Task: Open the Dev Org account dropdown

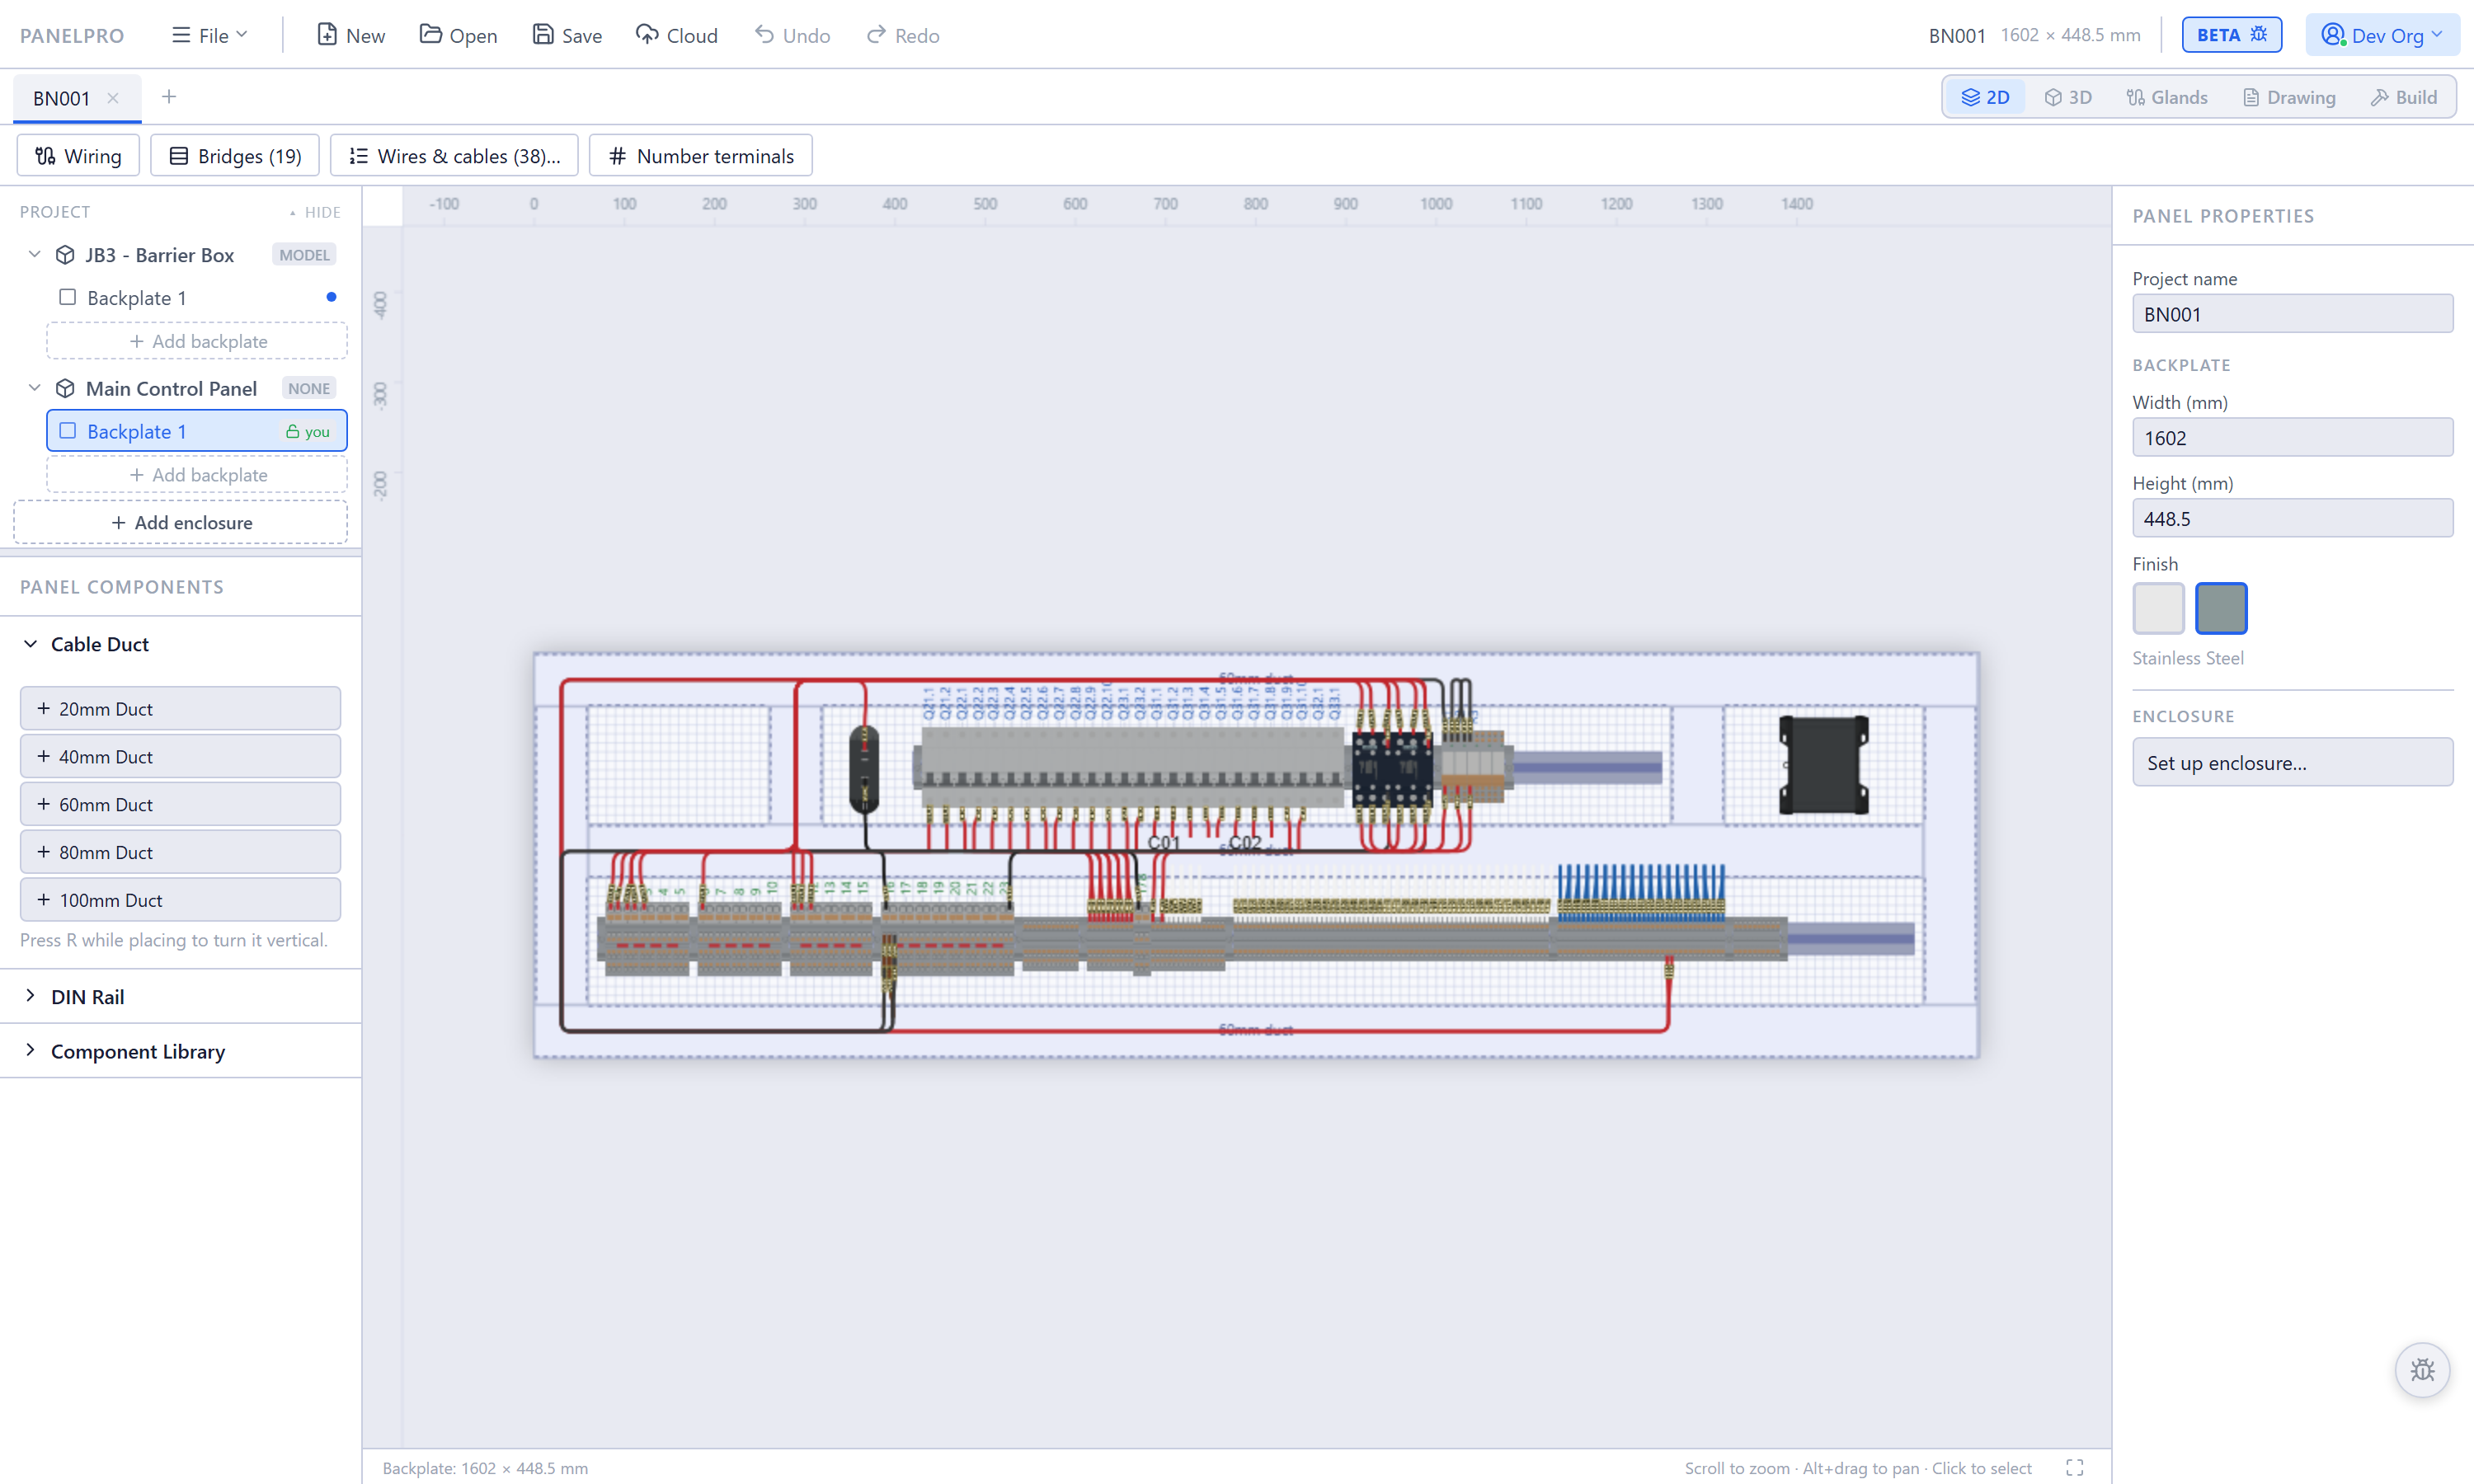Action: coord(2382,35)
